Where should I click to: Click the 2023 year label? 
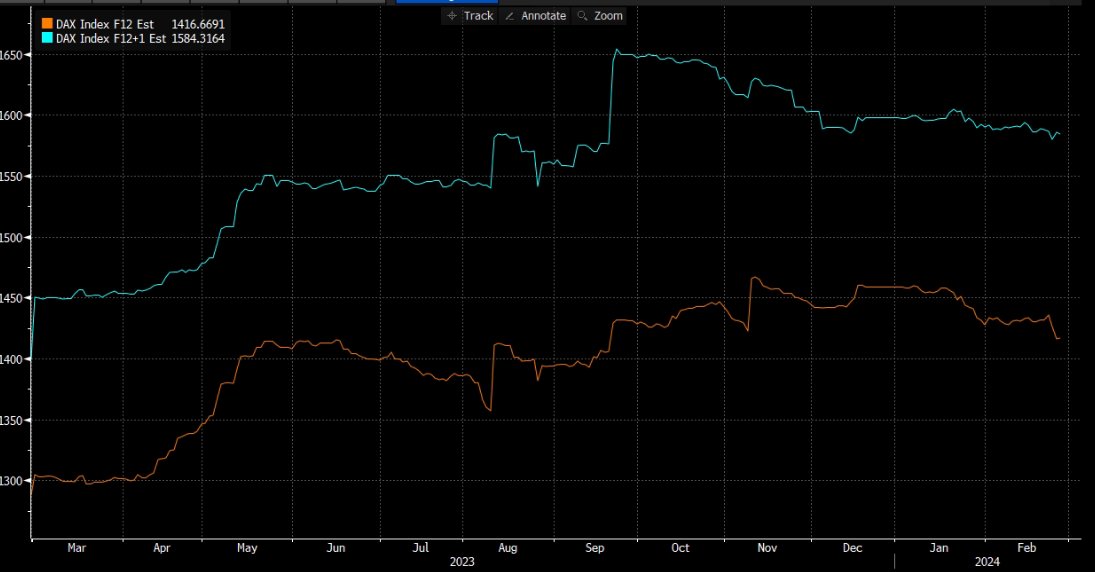pyautogui.click(x=462, y=562)
